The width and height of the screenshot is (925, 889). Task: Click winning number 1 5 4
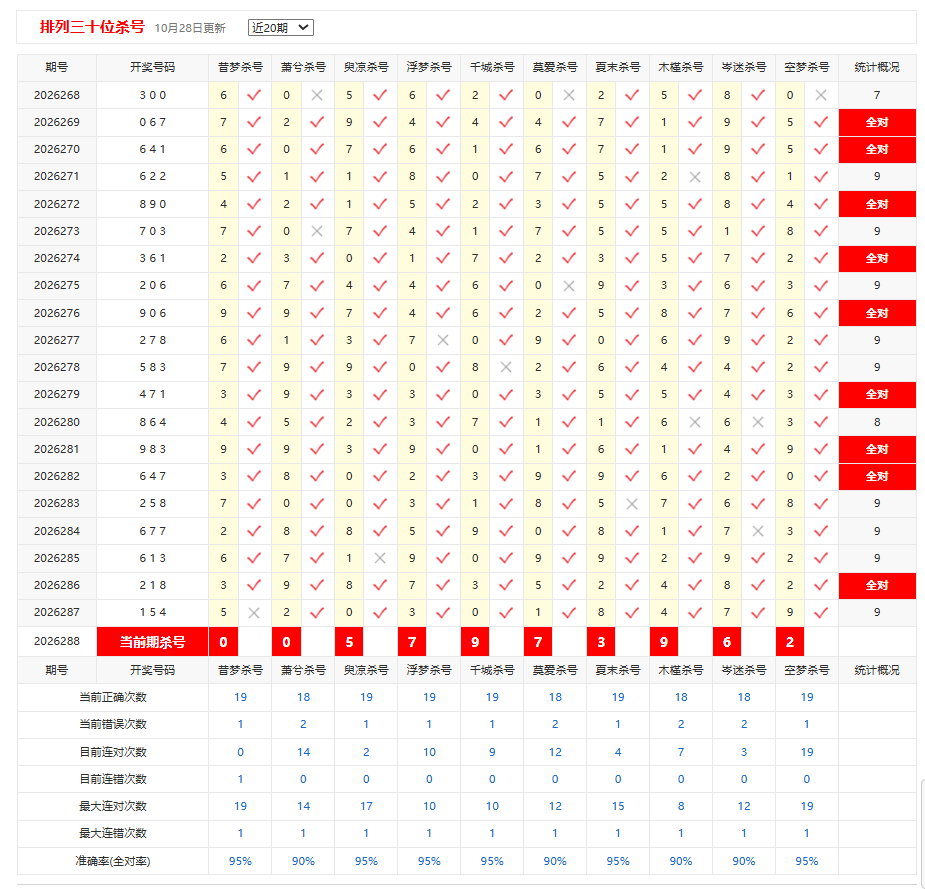coord(153,612)
